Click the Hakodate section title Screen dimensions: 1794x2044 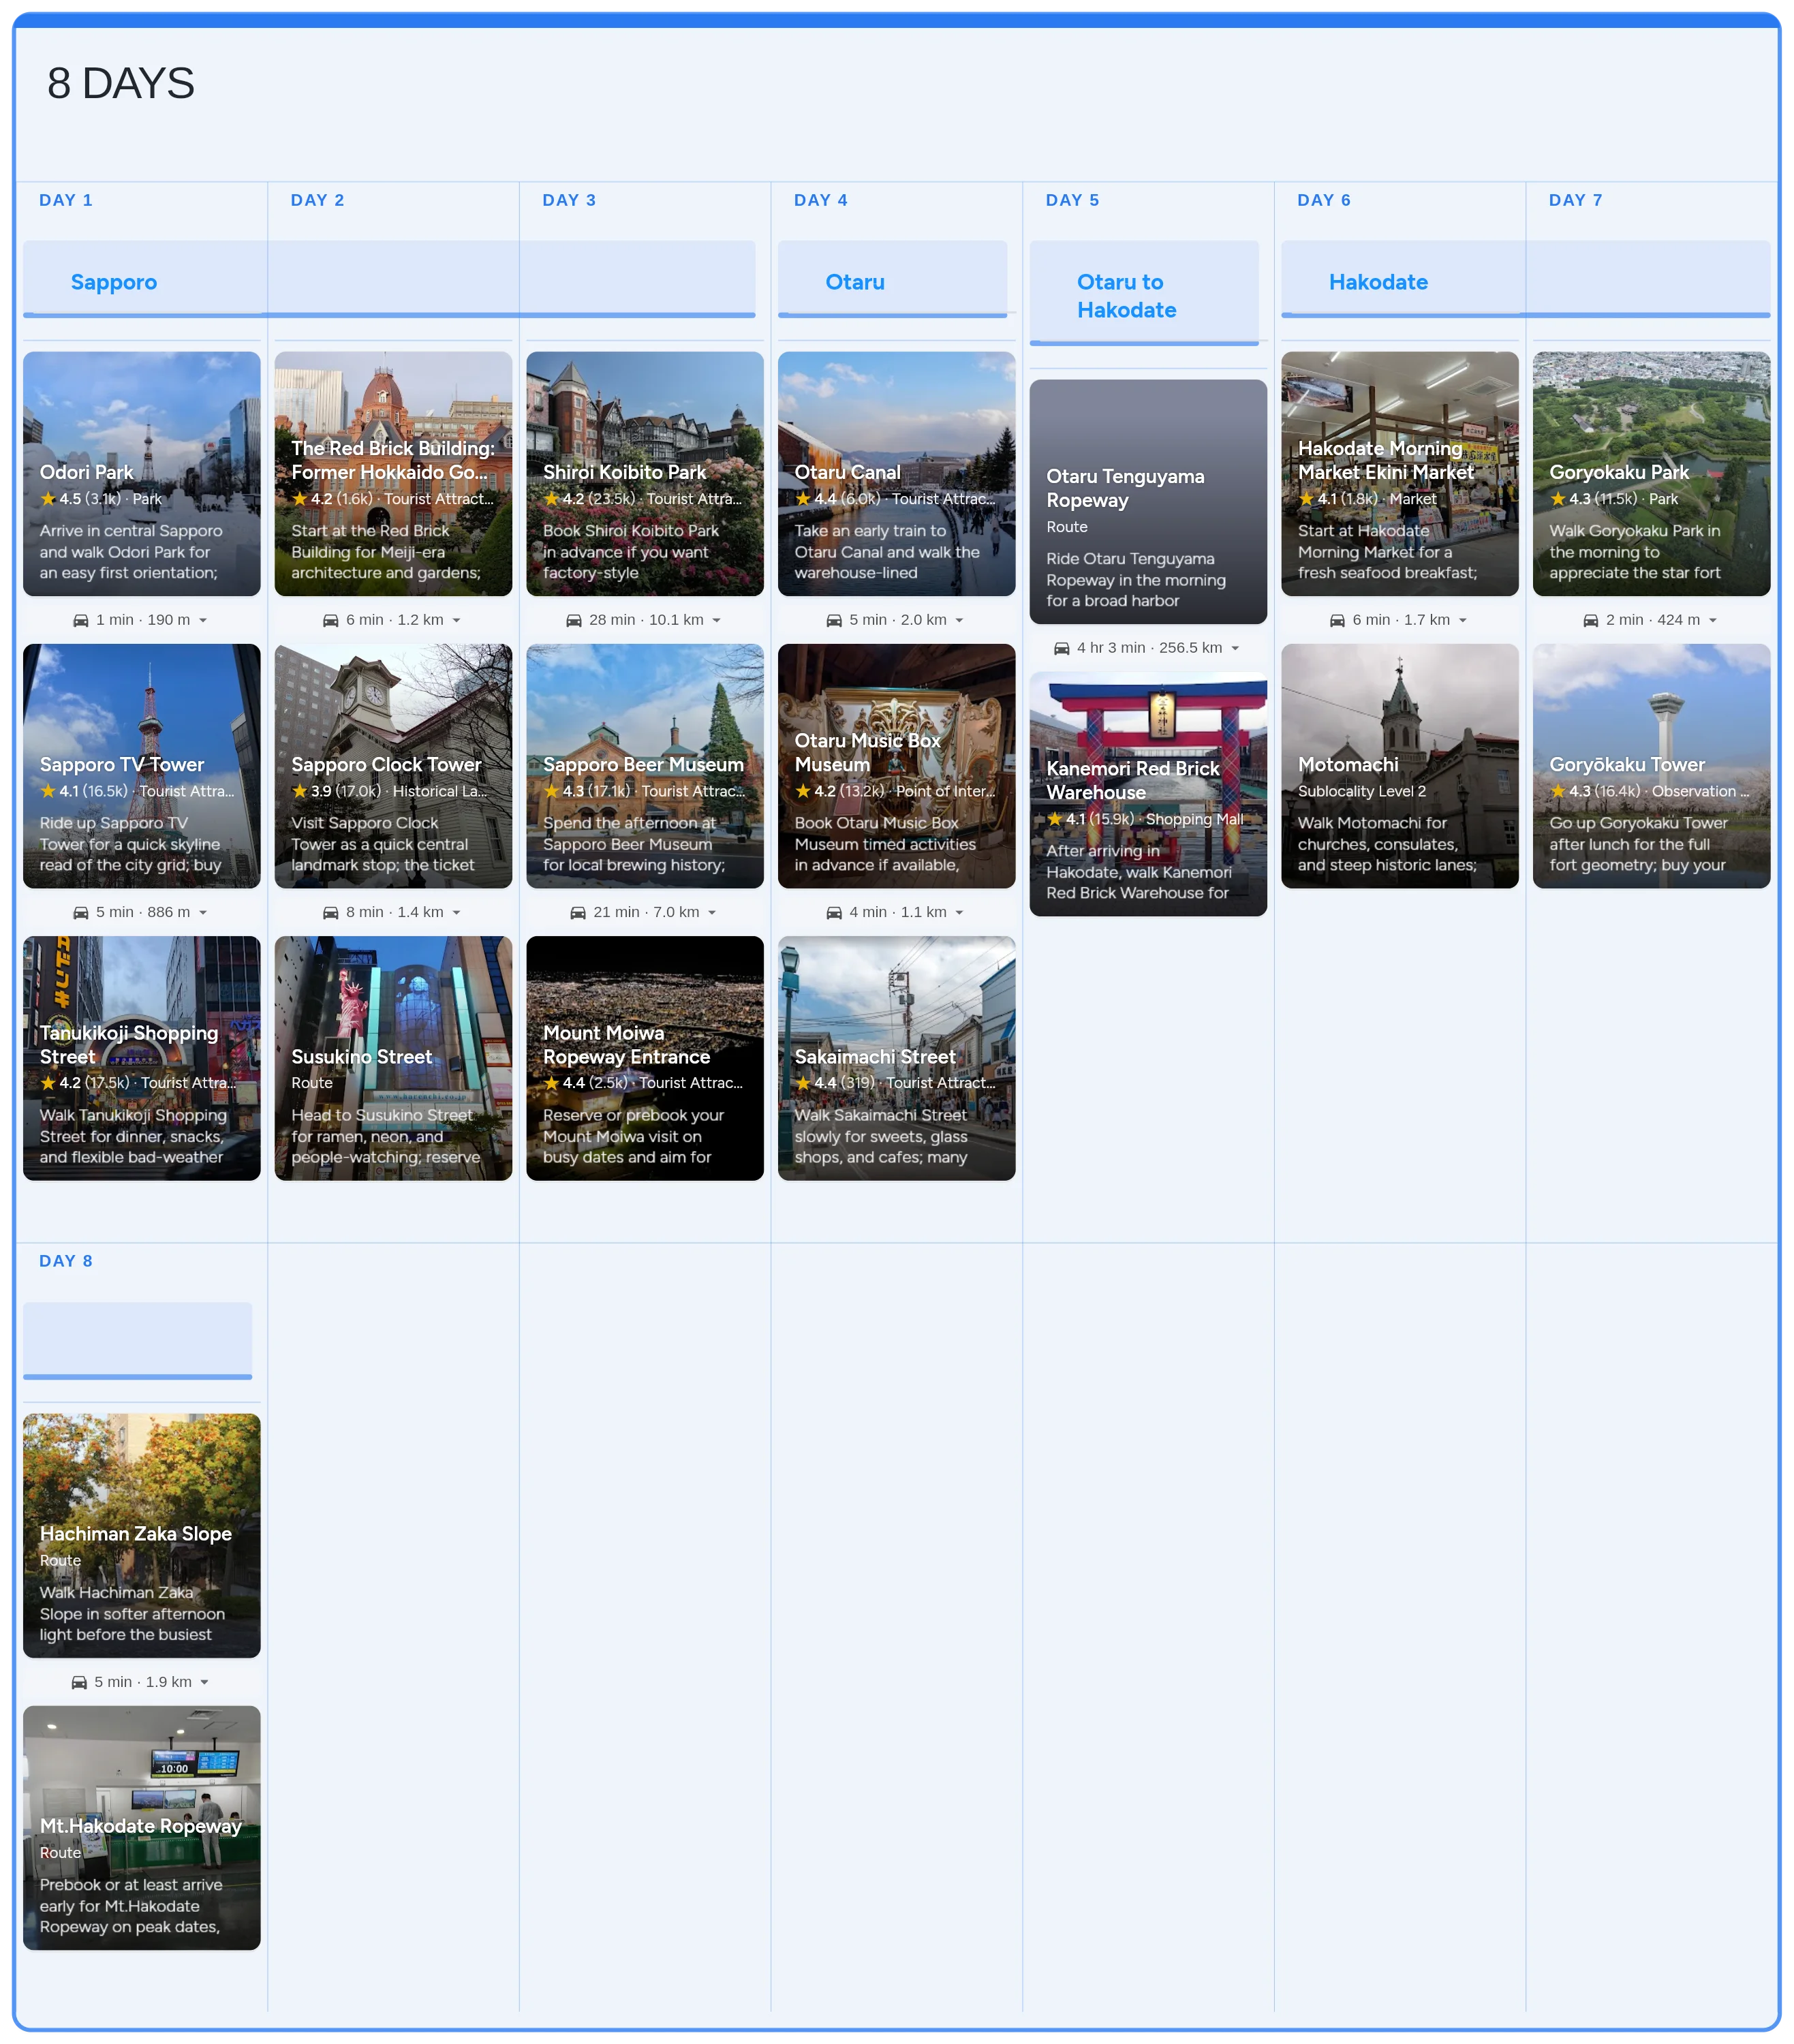pos(1378,282)
